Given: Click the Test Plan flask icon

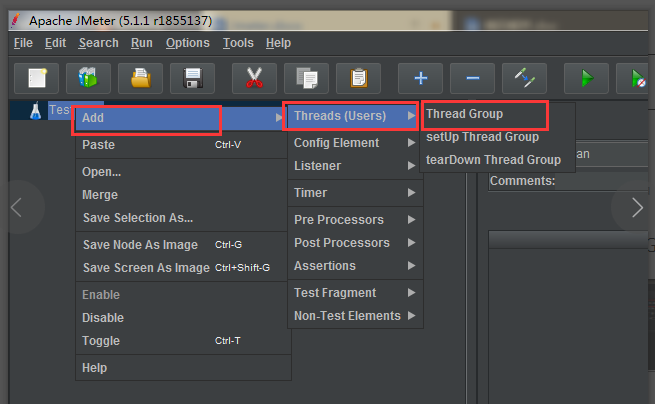Looking at the screenshot, I should (x=36, y=111).
